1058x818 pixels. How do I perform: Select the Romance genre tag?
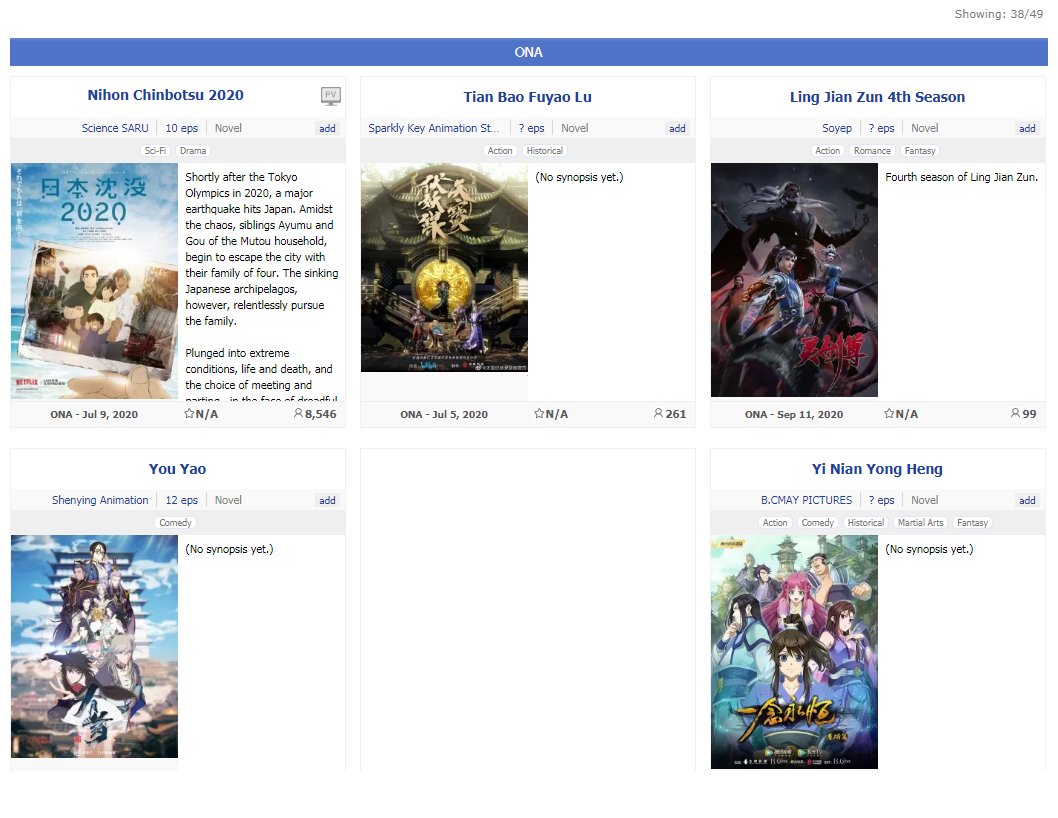(x=872, y=151)
